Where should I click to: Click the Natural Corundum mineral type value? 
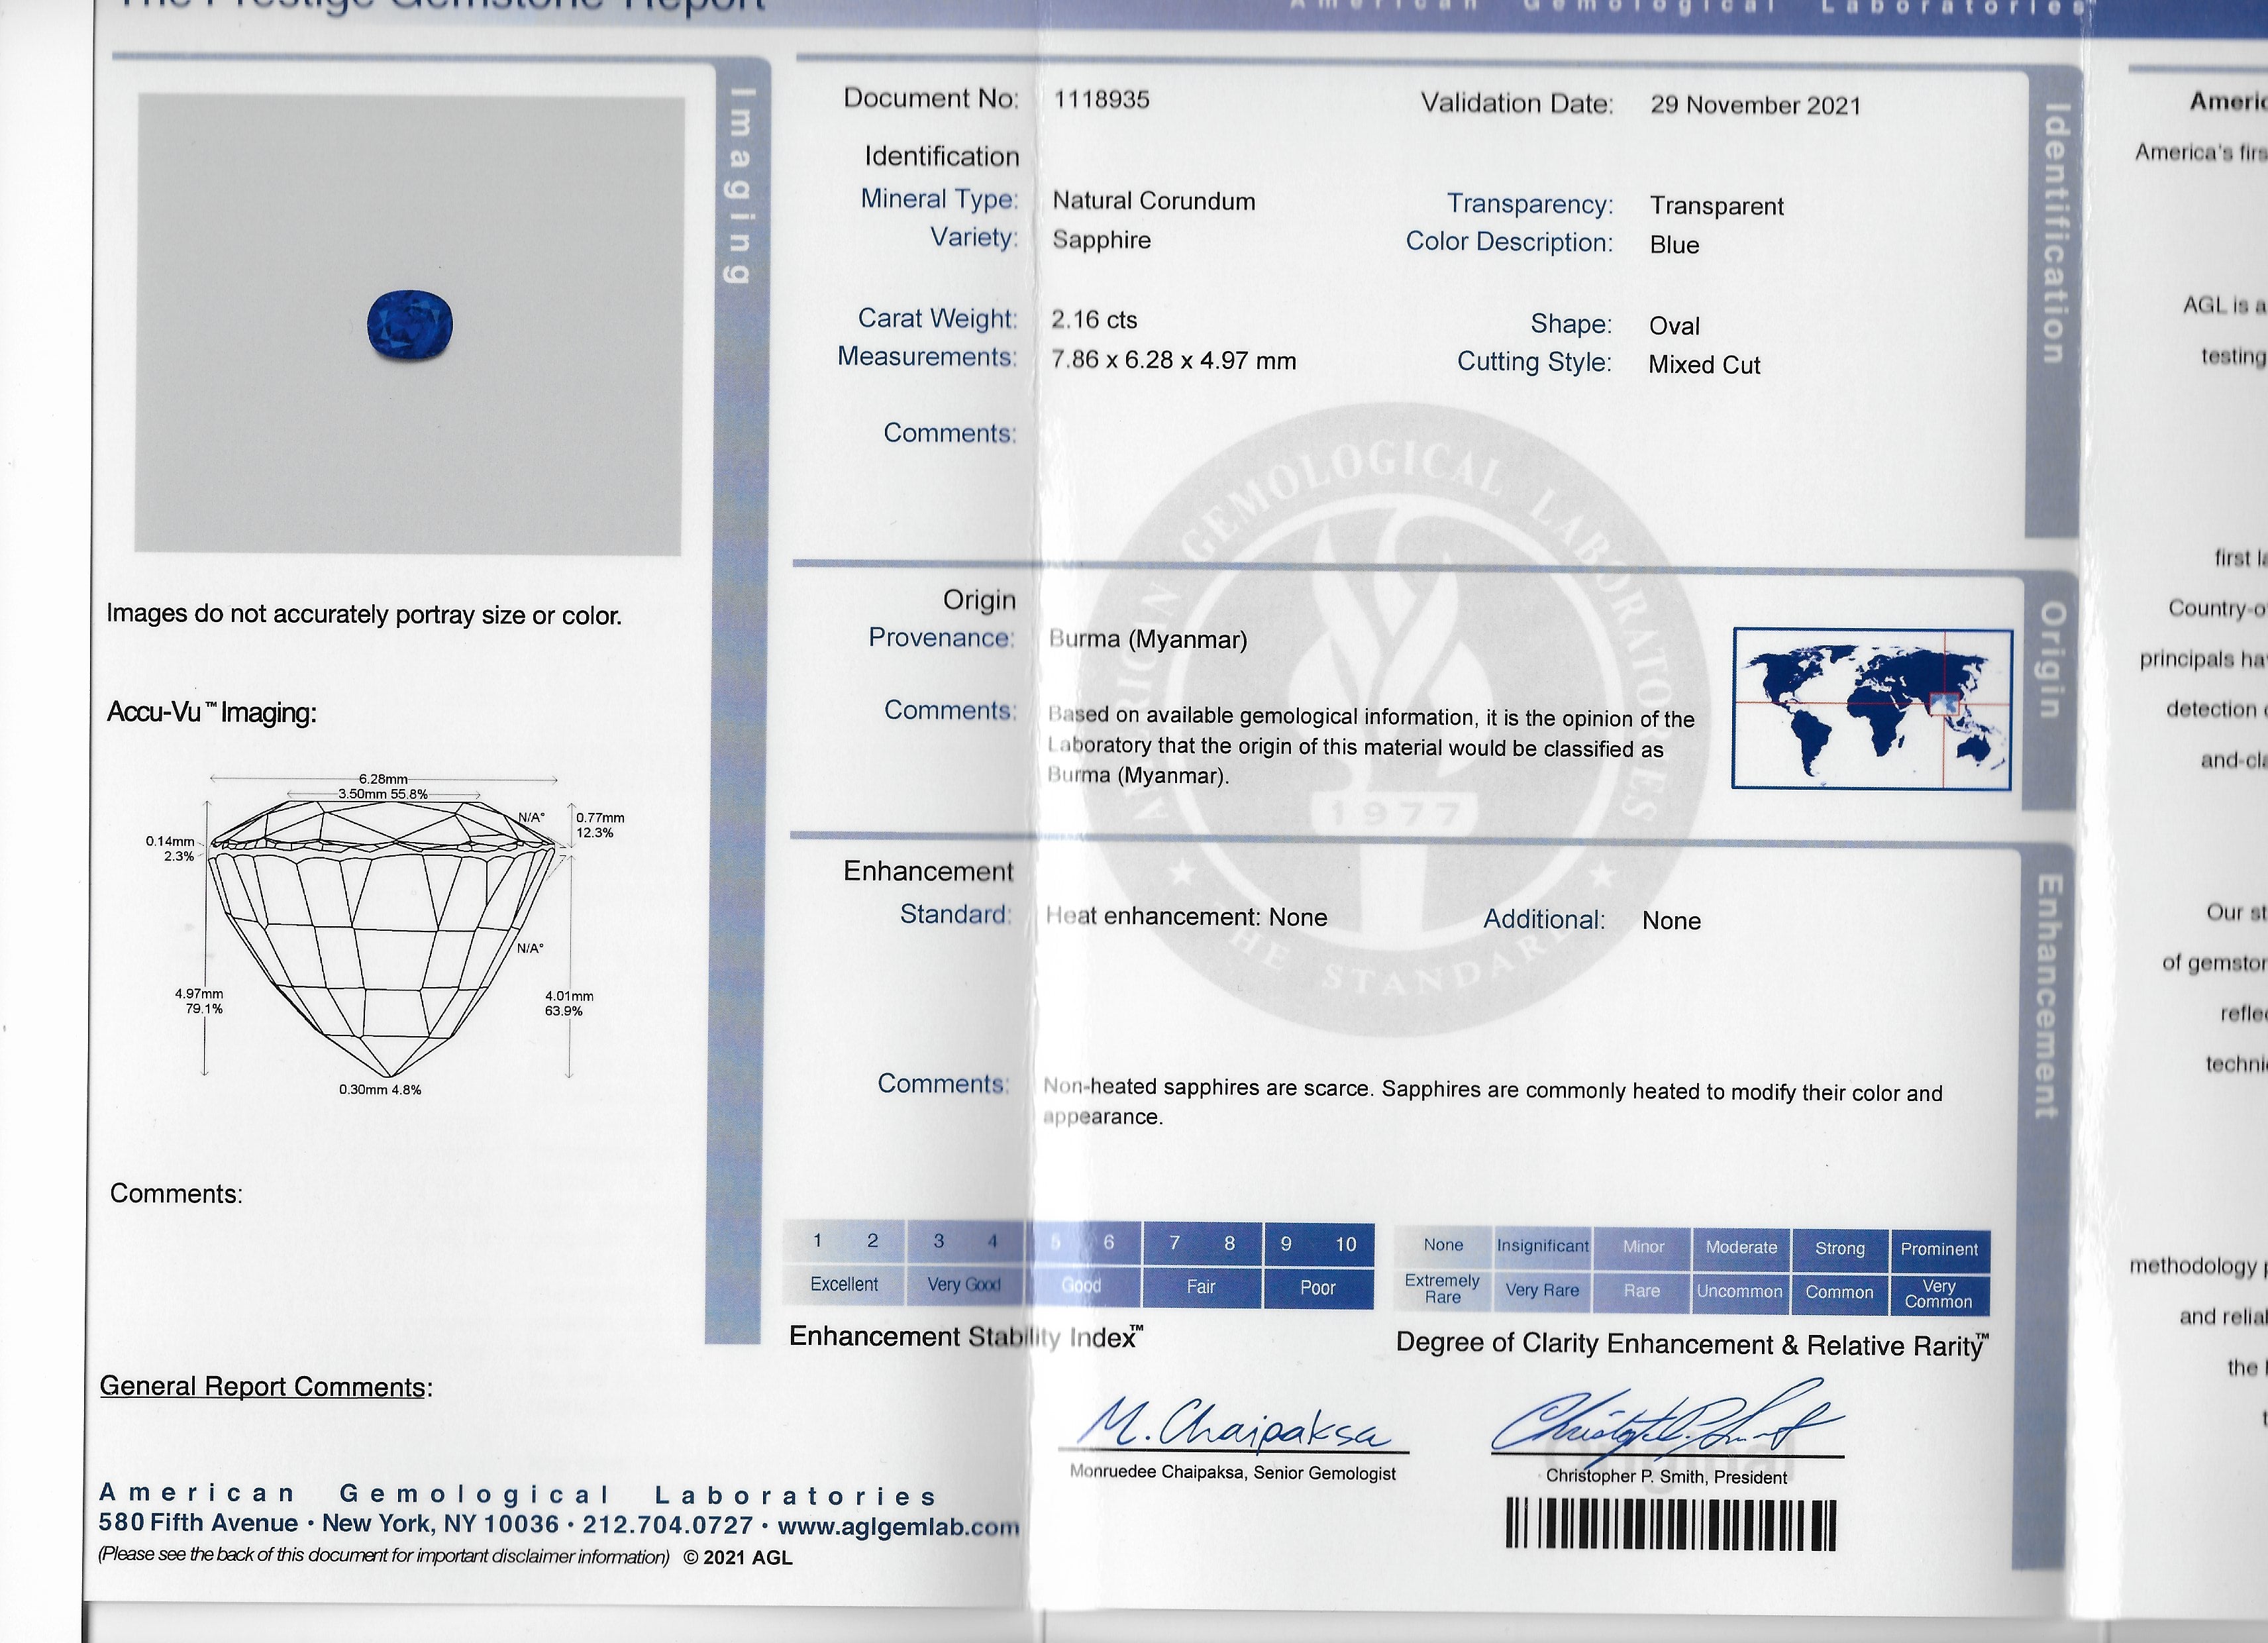tap(1153, 201)
